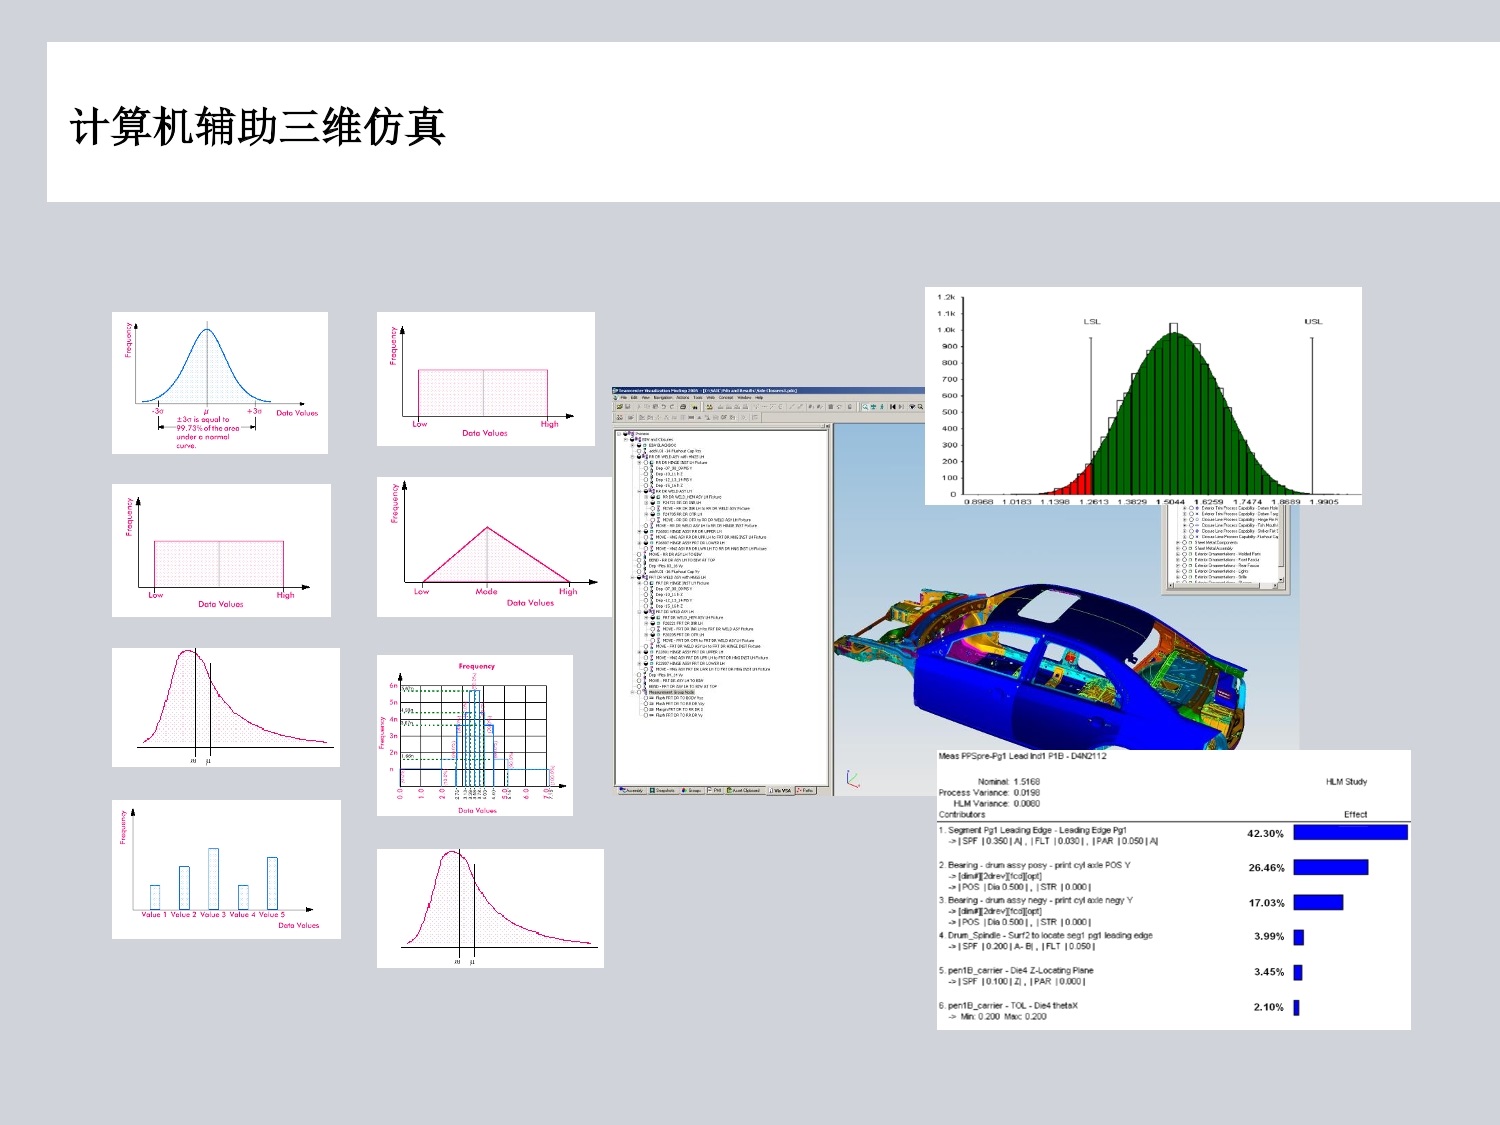This screenshot has width=1500, height=1125.
Task: Select Flush FRT DR TO BODY measurement
Action: tap(679, 698)
